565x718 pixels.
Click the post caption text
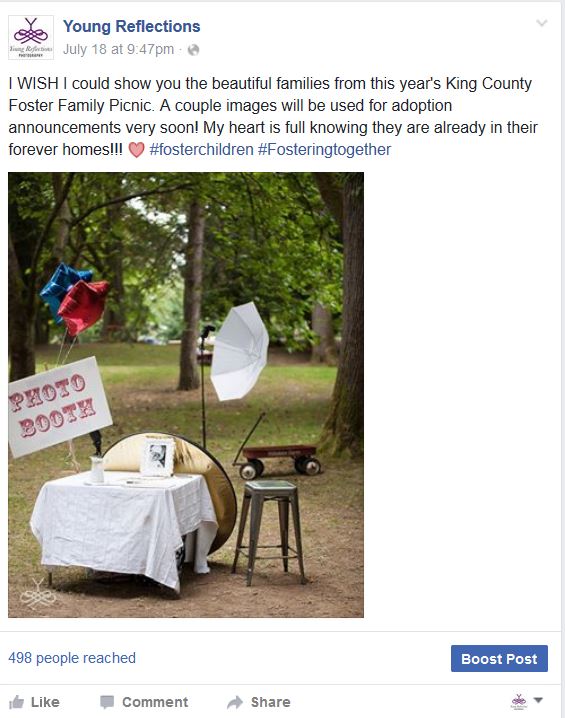pyautogui.click(x=273, y=116)
